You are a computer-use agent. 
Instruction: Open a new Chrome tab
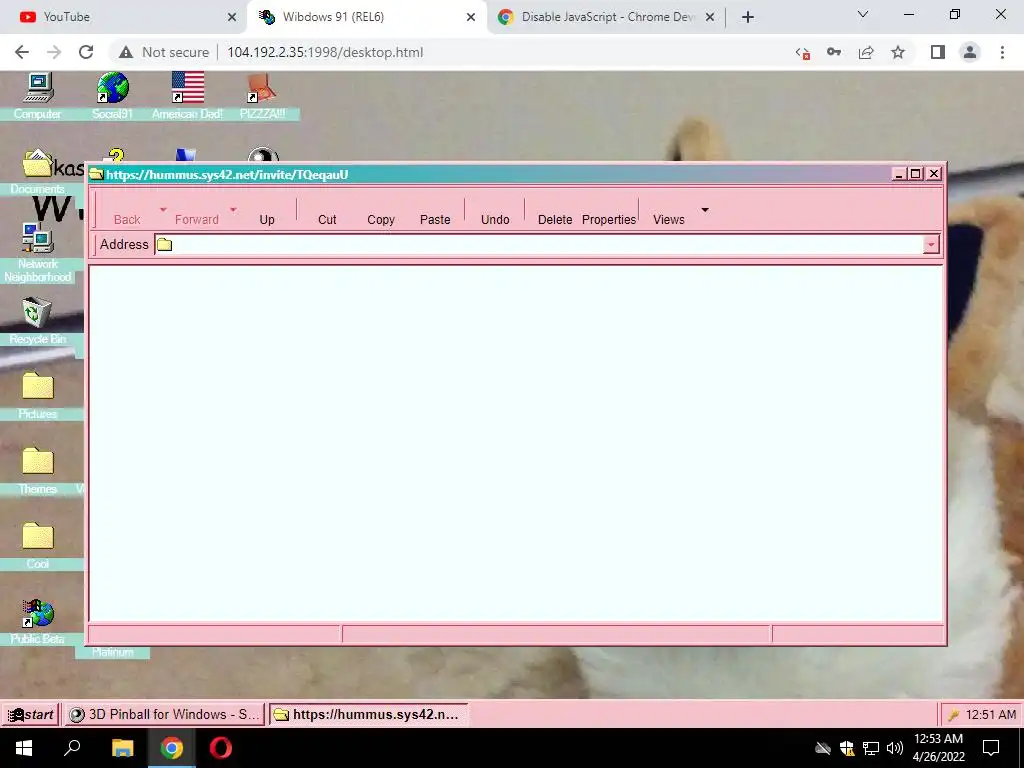click(x=748, y=17)
